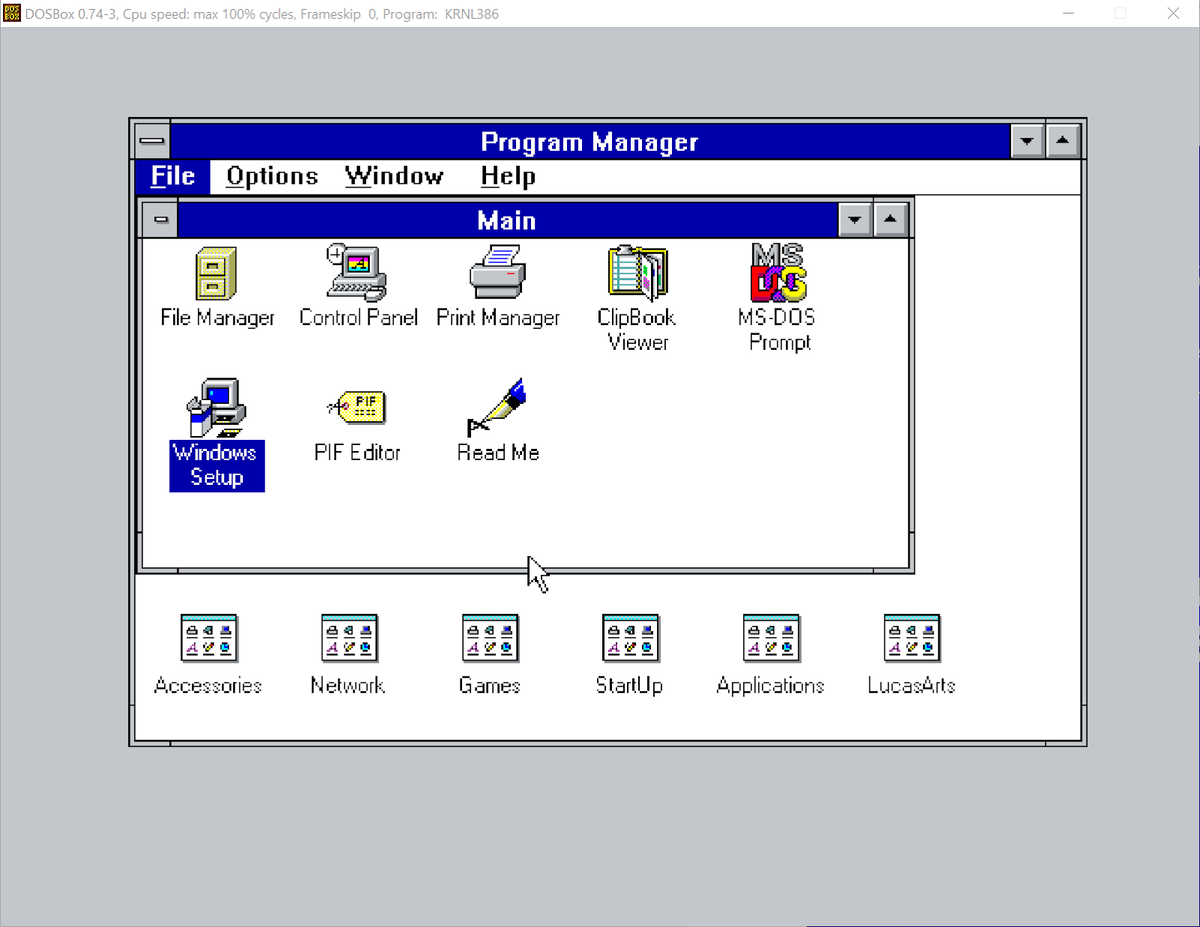Maximize the Main group window
This screenshot has height=927, width=1200.
coord(890,219)
